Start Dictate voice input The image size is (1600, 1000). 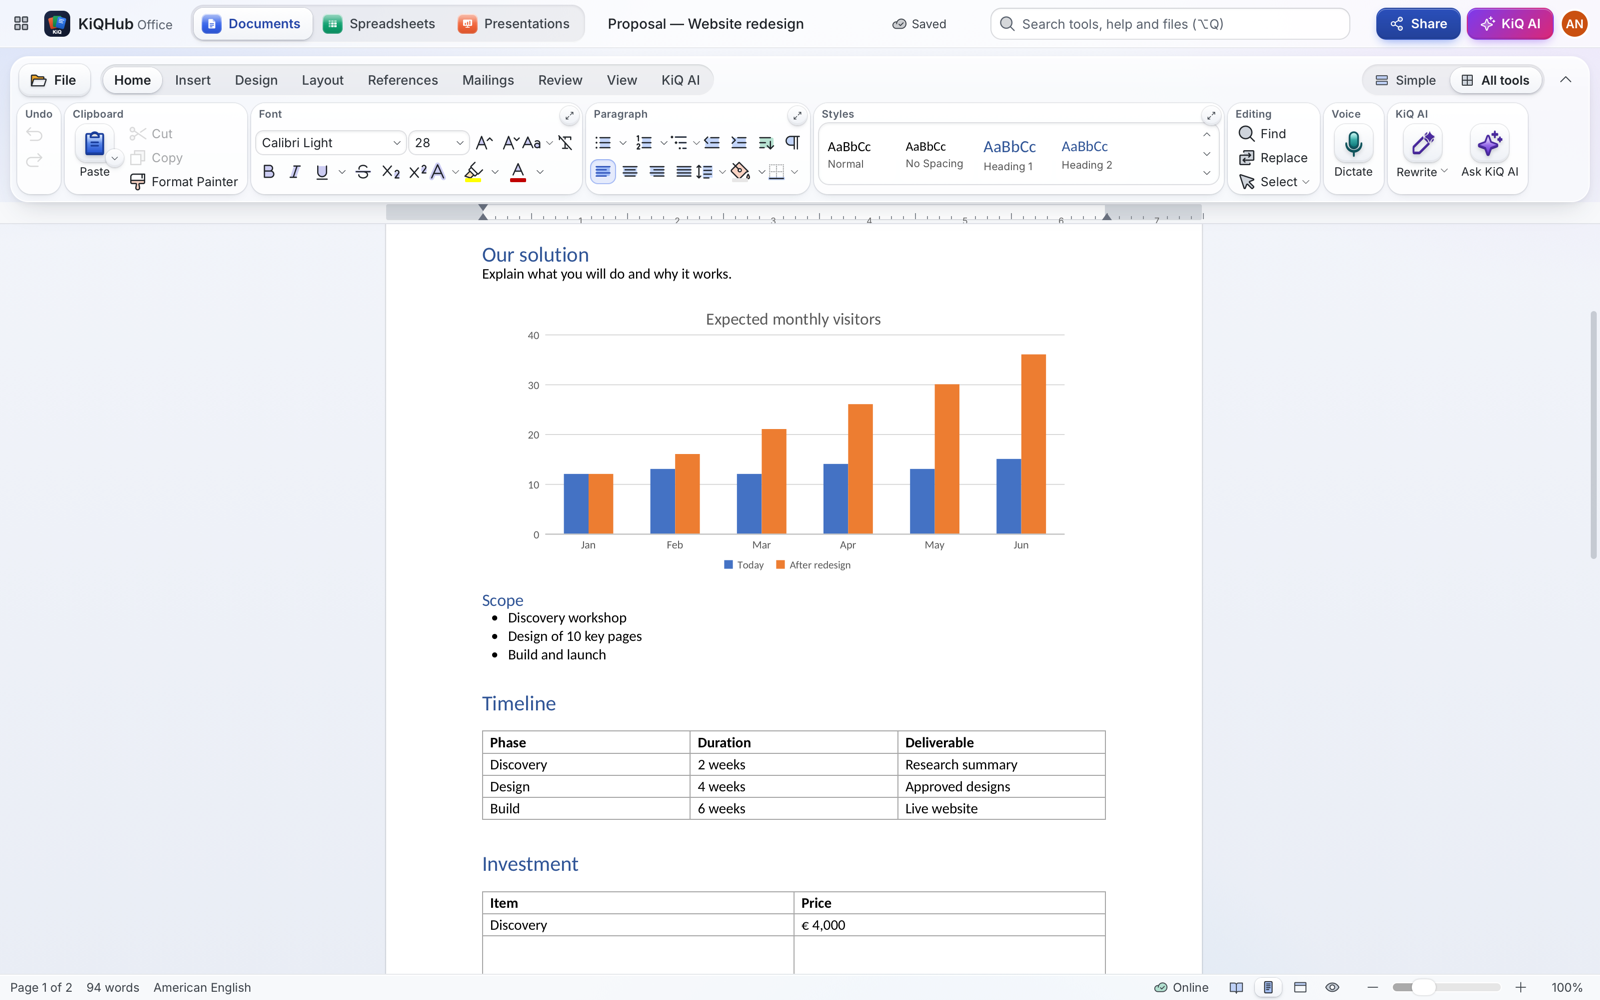[x=1353, y=154]
